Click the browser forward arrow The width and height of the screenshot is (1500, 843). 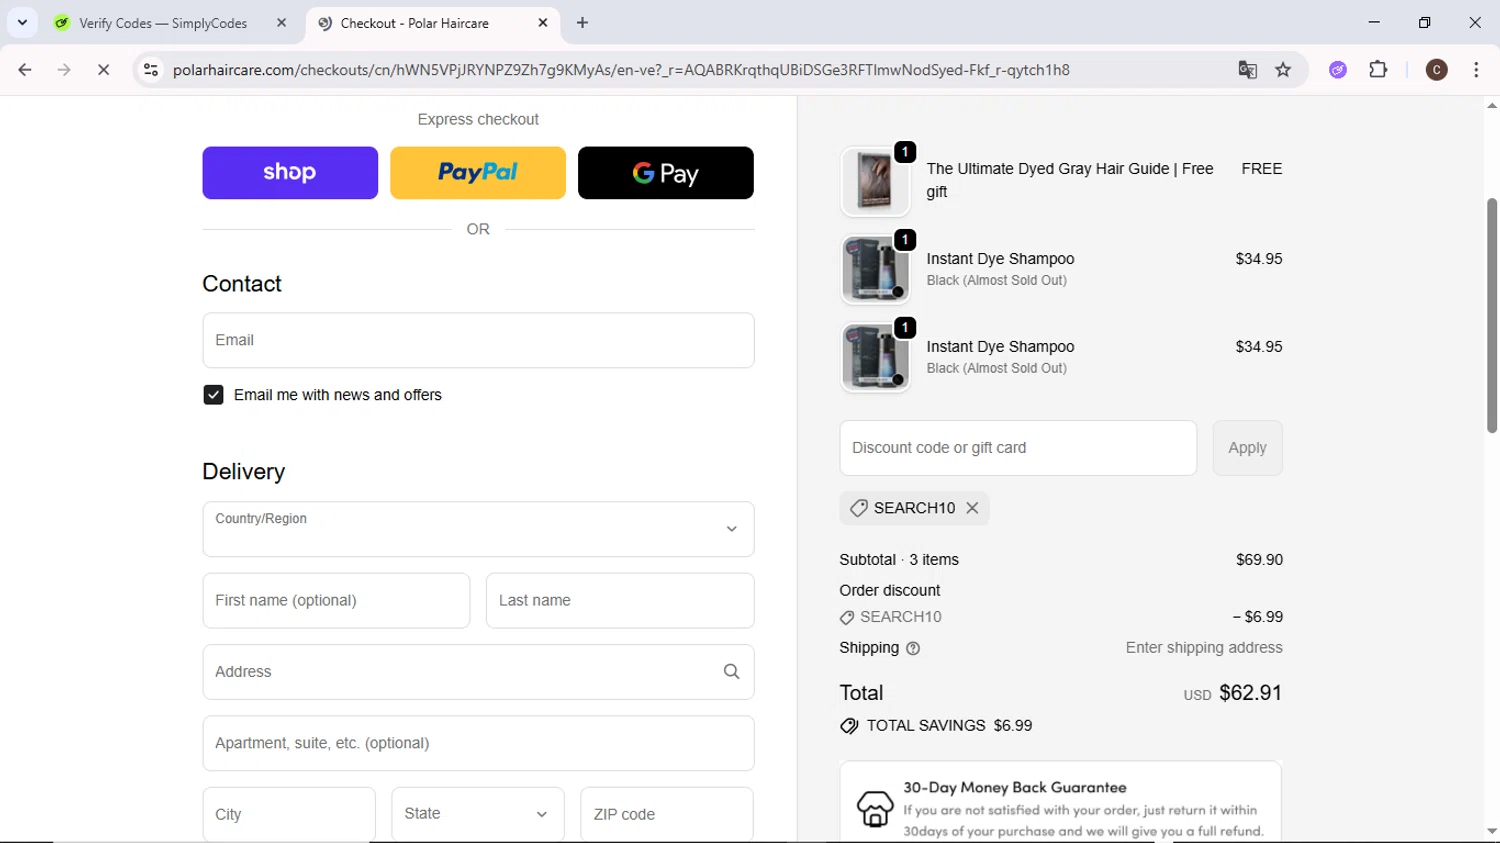pyautogui.click(x=64, y=70)
